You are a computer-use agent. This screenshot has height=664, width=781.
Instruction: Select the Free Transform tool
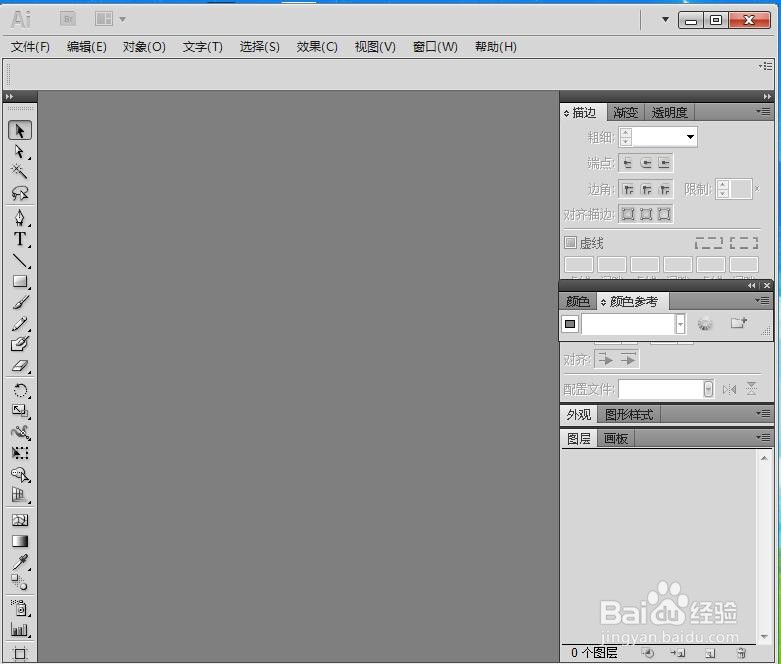pyautogui.click(x=20, y=453)
